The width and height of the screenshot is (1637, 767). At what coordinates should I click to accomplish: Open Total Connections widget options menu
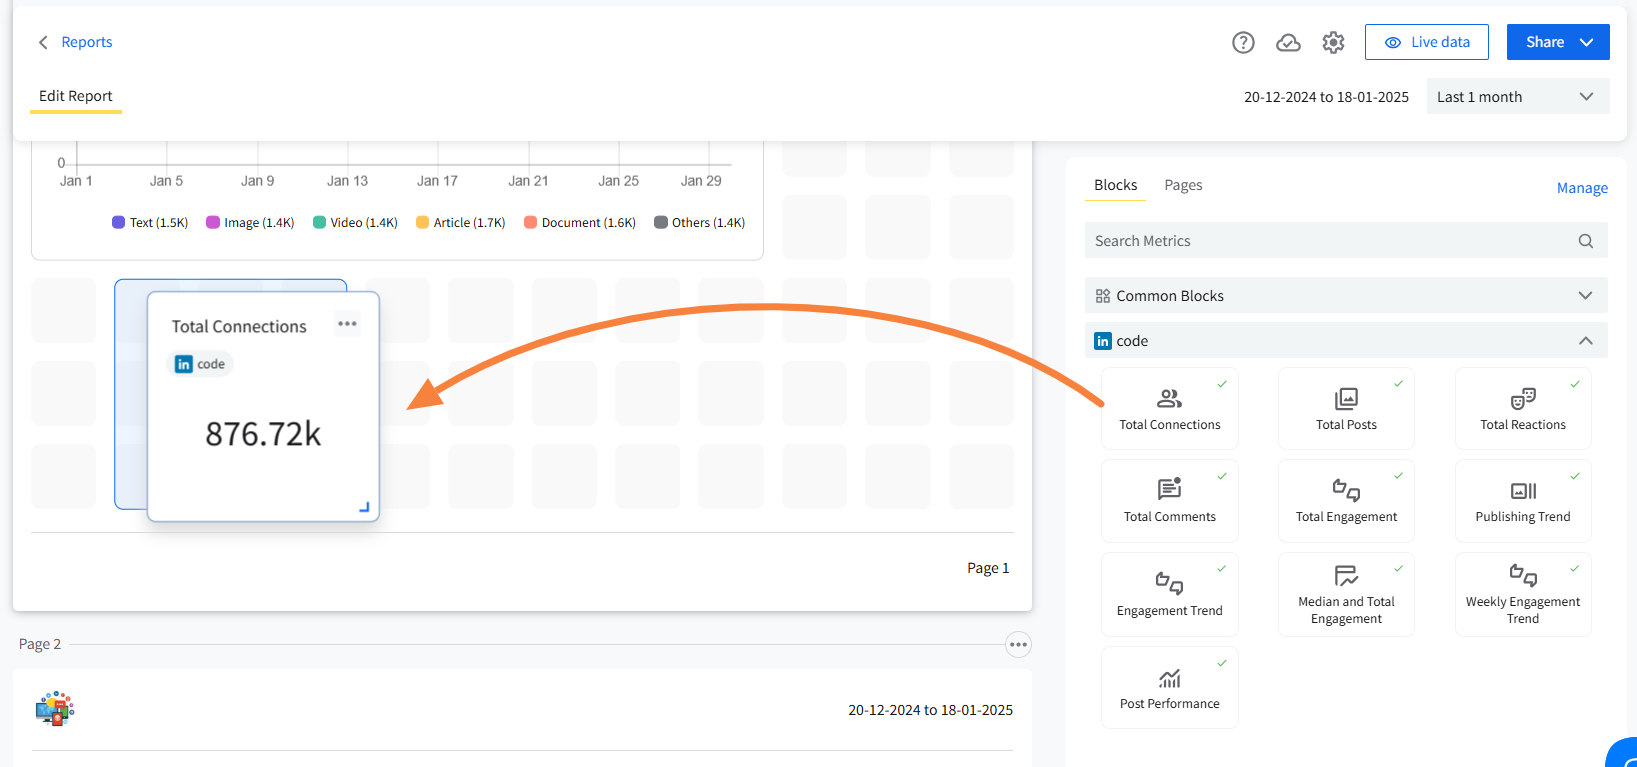[347, 324]
